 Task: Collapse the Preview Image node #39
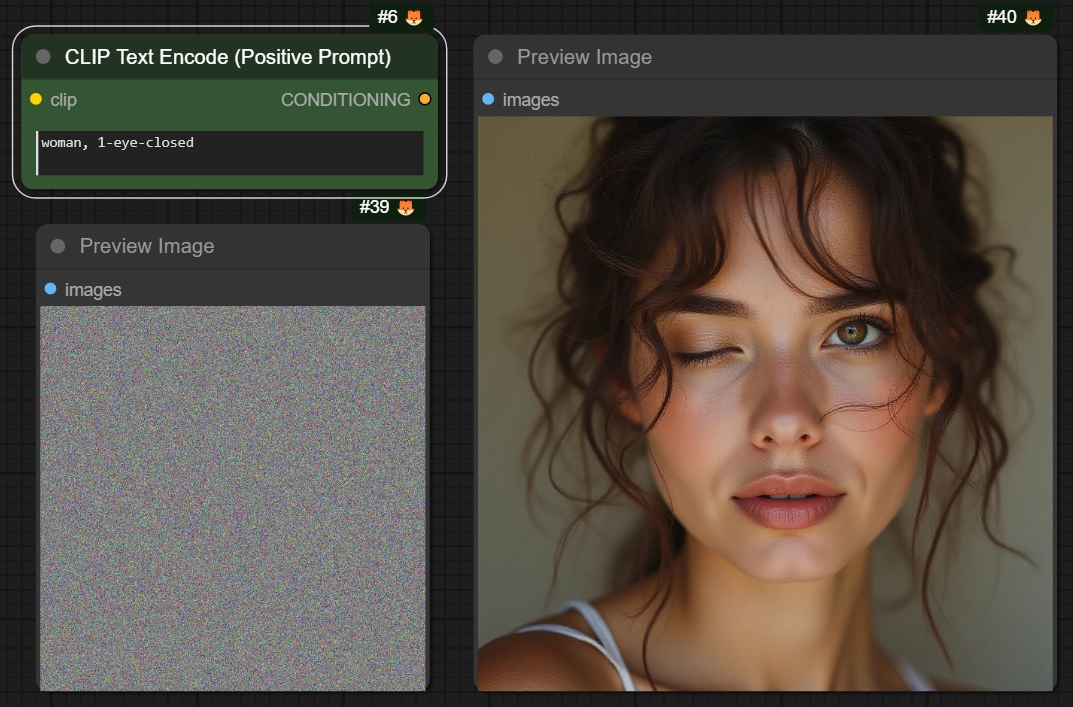coord(58,246)
